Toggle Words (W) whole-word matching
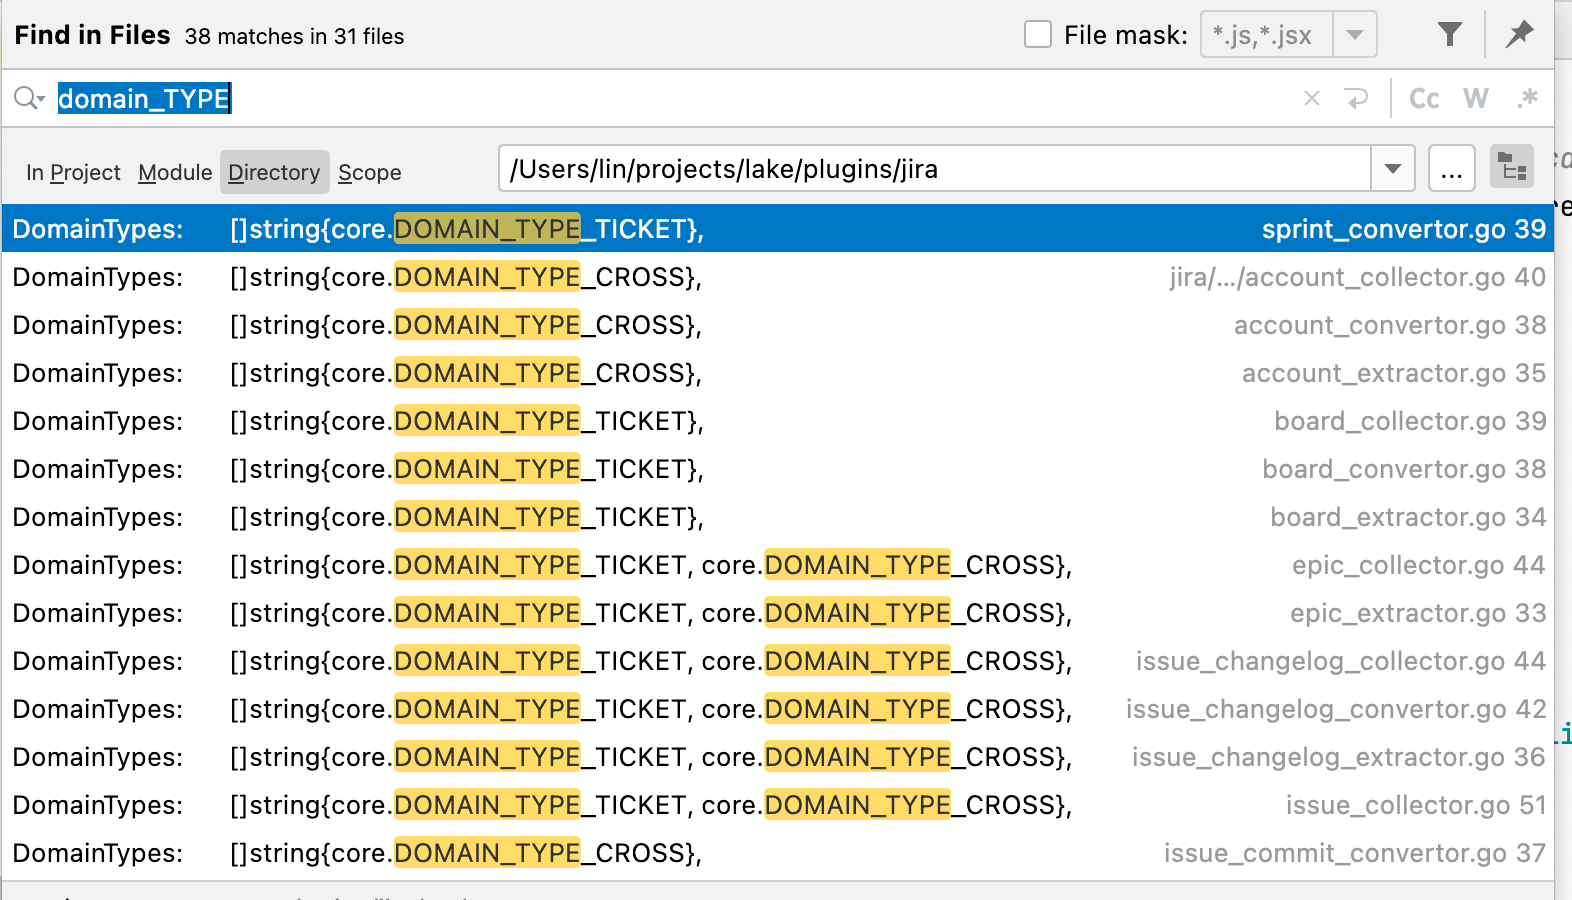This screenshot has height=900, width=1572. (1476, 98)
